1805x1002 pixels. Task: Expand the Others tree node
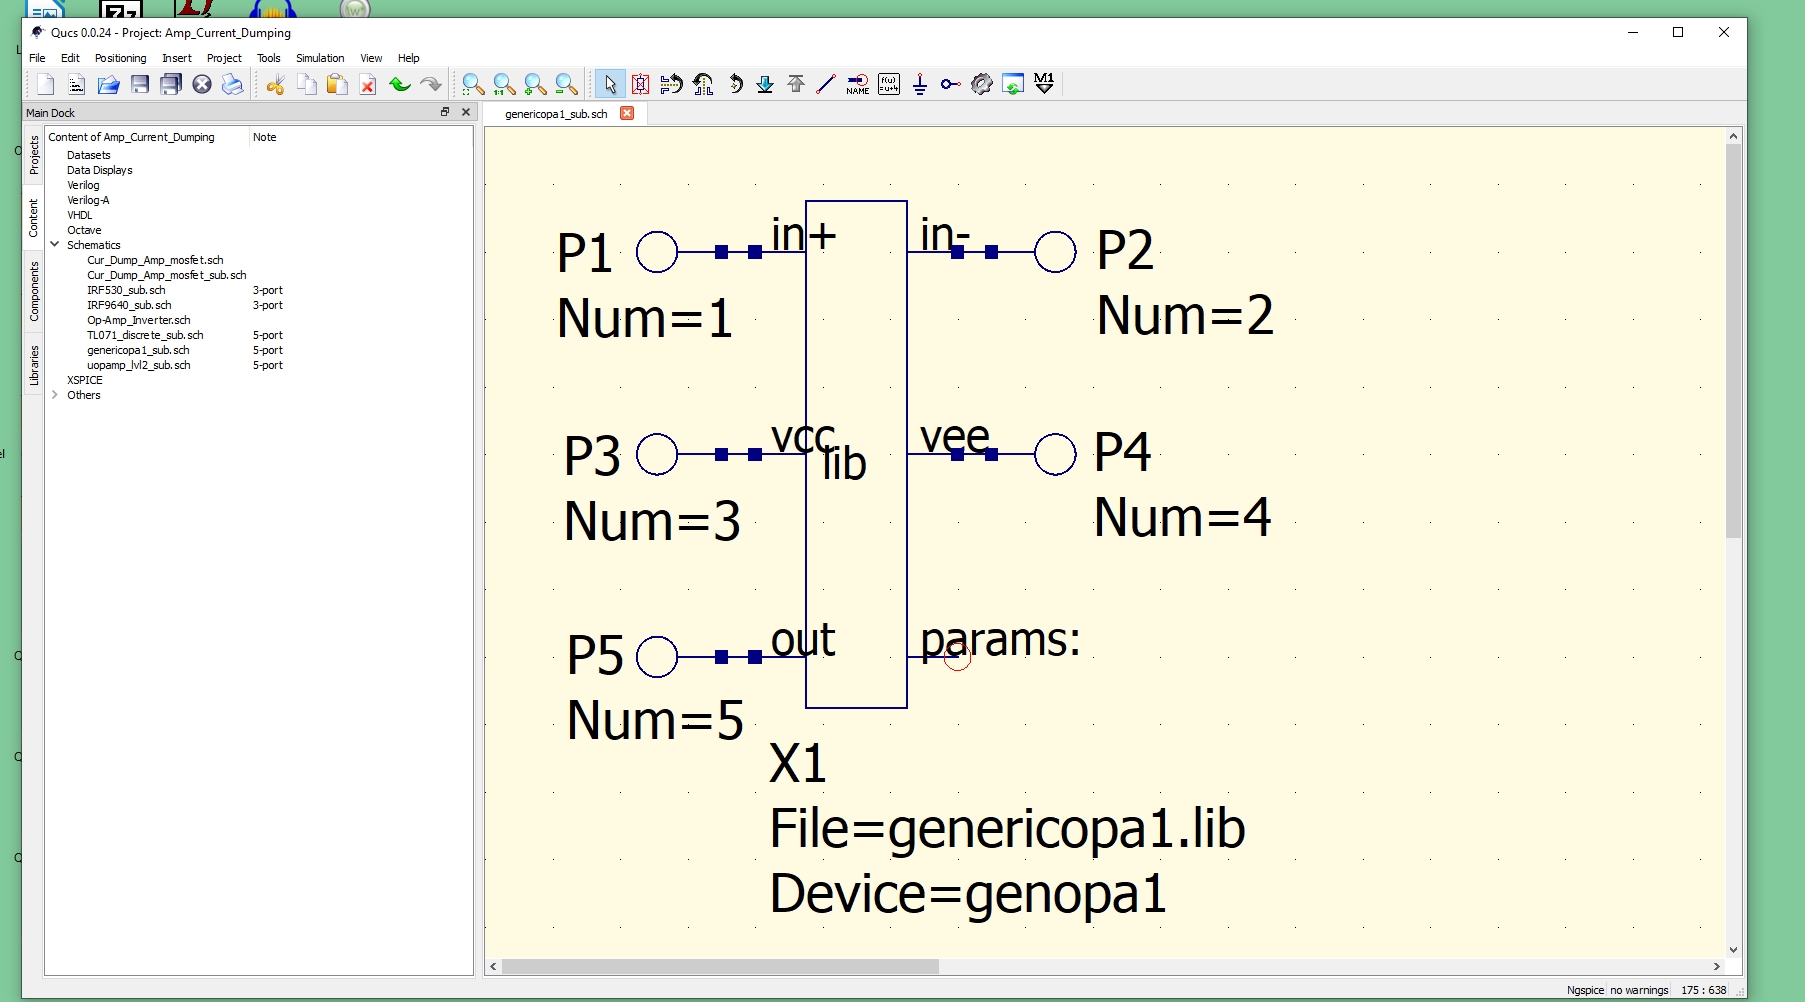click(55, 394)
